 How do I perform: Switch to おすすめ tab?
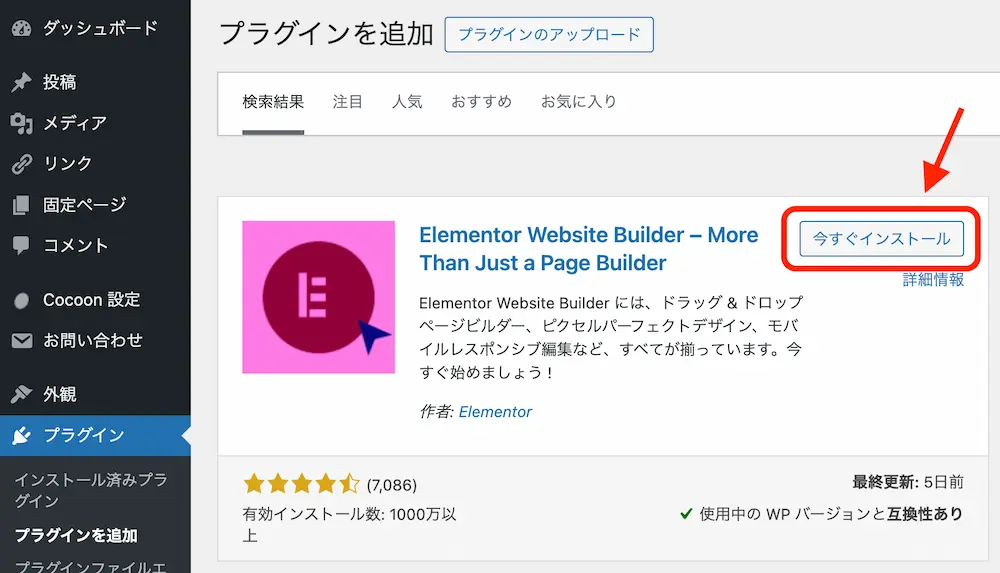click(x=482, y=102)
